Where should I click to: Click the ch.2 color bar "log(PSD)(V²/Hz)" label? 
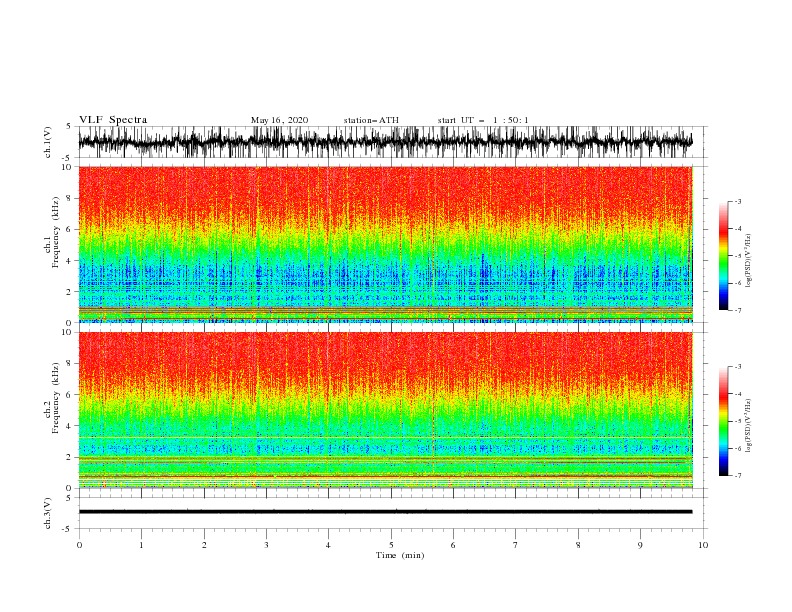pyautogui.click(x=748, y=425)
